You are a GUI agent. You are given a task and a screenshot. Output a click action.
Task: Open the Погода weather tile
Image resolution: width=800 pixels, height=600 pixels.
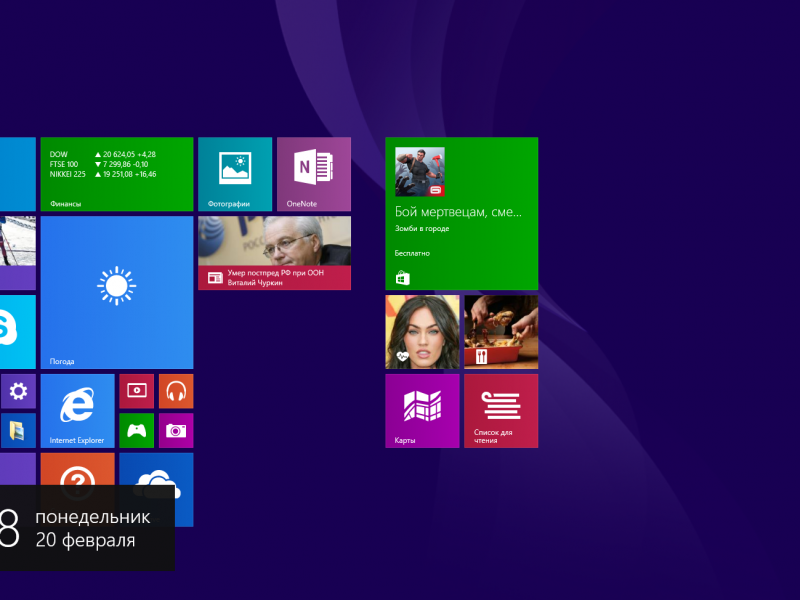click(x=117, y=292)
